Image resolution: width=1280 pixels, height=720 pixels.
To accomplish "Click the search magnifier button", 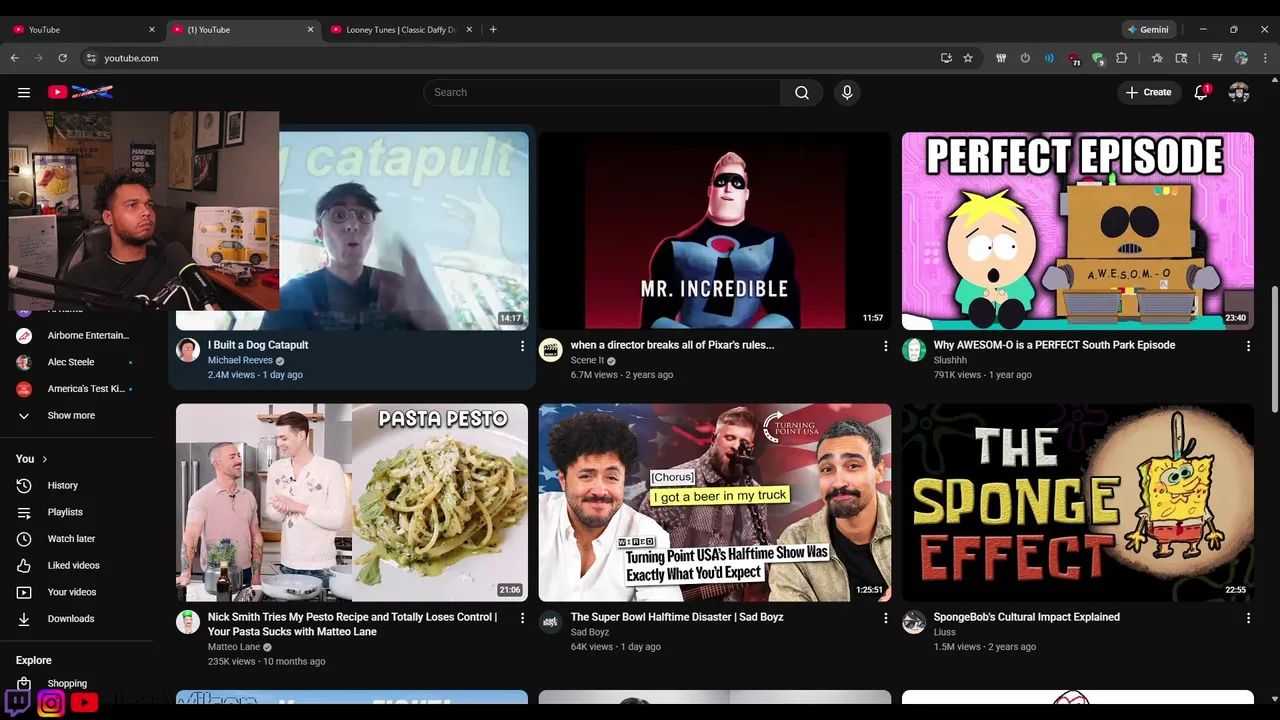I will coord(802,92).
